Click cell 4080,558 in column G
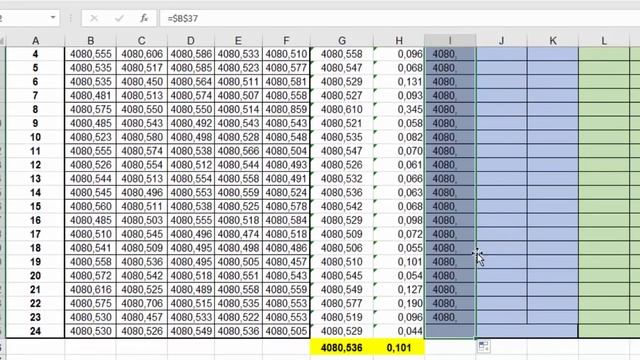This screenshot has height=360, width=640. click(342, 54)
